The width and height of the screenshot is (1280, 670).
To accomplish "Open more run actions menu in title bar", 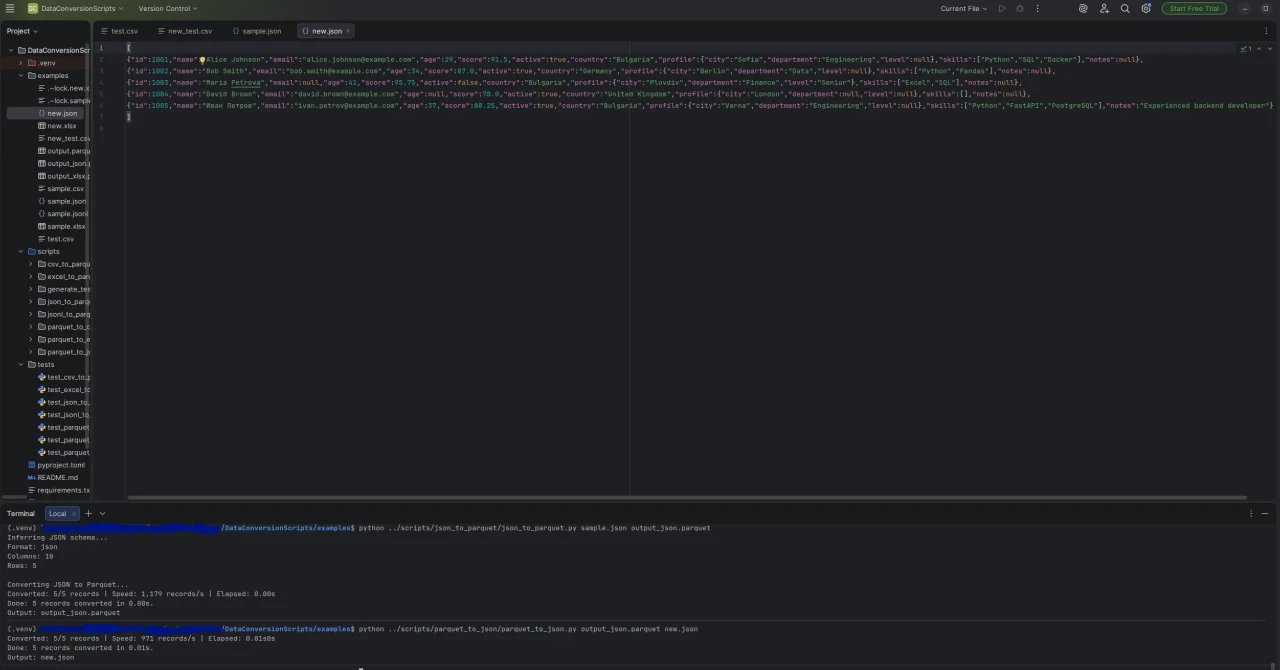I will (x=1037, y=8).
